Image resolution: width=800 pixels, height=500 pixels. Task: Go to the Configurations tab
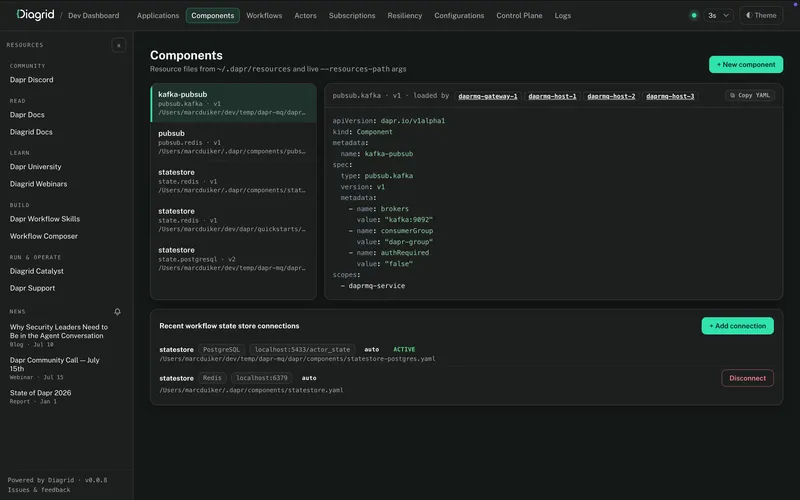[x=459, y=15]
